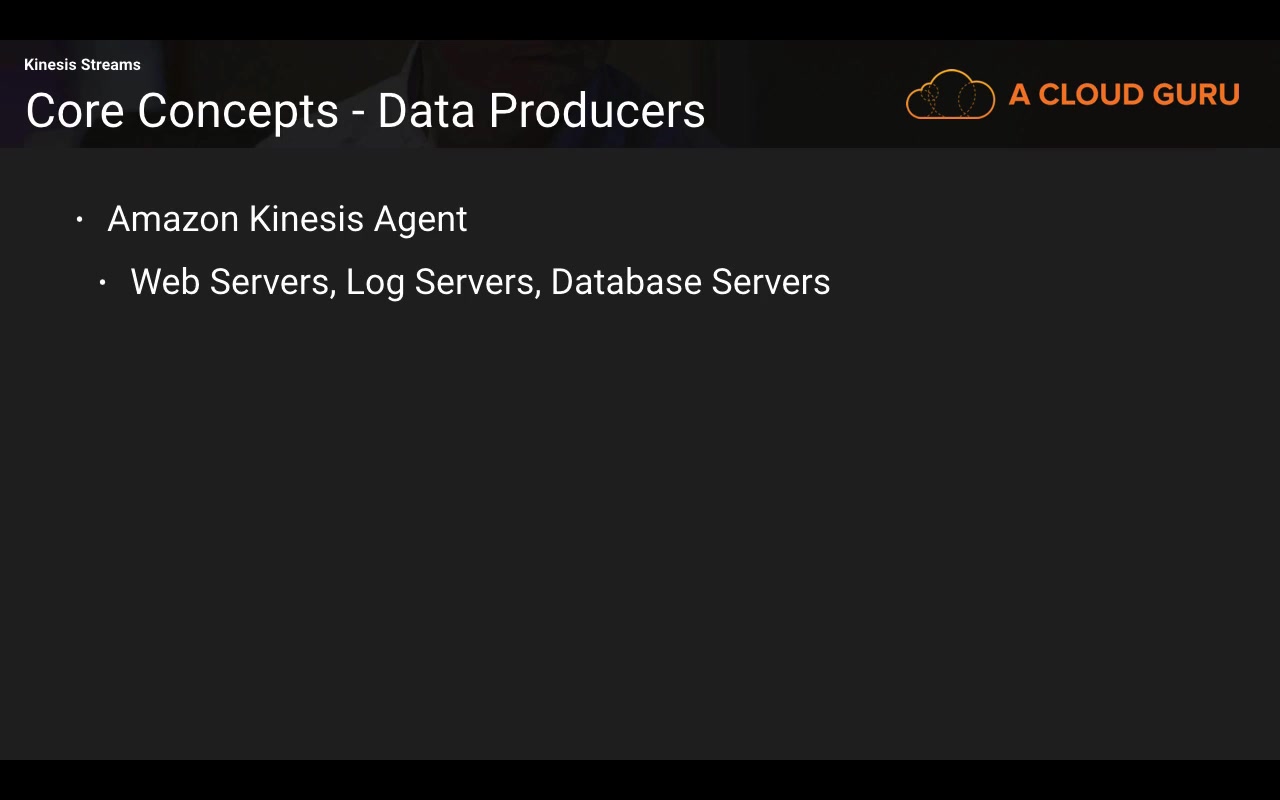This screenshot has width=1280, height=800.
Task: Click the word "Streams" in the small header
Action: [110, 65]
